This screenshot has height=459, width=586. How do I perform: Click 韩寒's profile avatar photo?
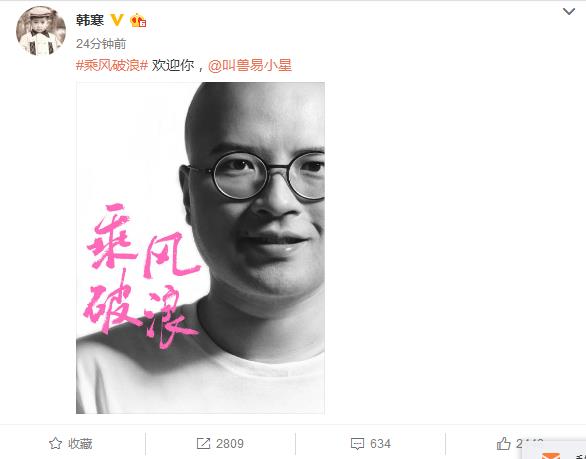pos(41,31)
